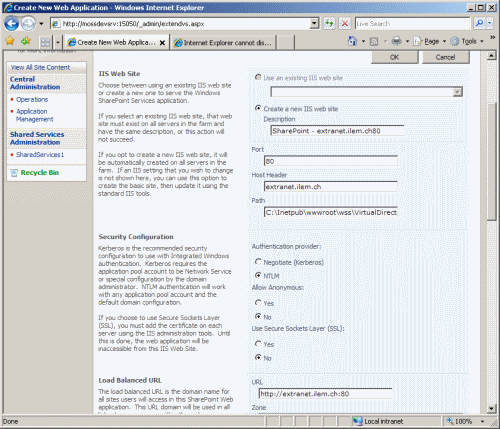Select Yes for Allow Anonymous
500x429 pixels.
(258, 303)
